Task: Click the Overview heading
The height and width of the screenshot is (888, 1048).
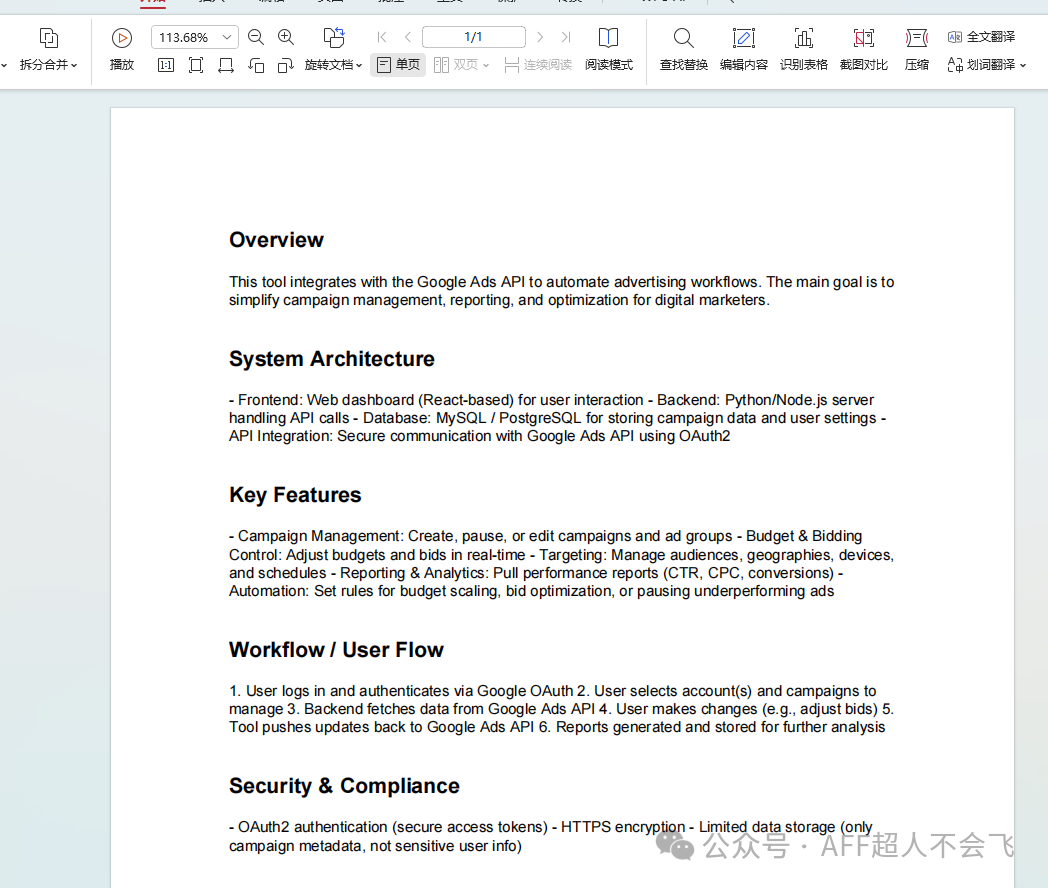Action: point(276,240)
